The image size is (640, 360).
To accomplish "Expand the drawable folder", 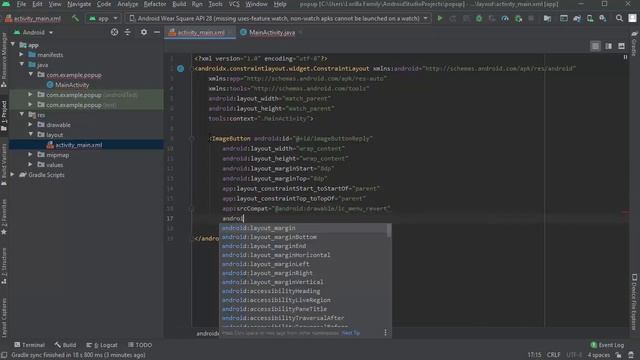I will pos(30,124).
